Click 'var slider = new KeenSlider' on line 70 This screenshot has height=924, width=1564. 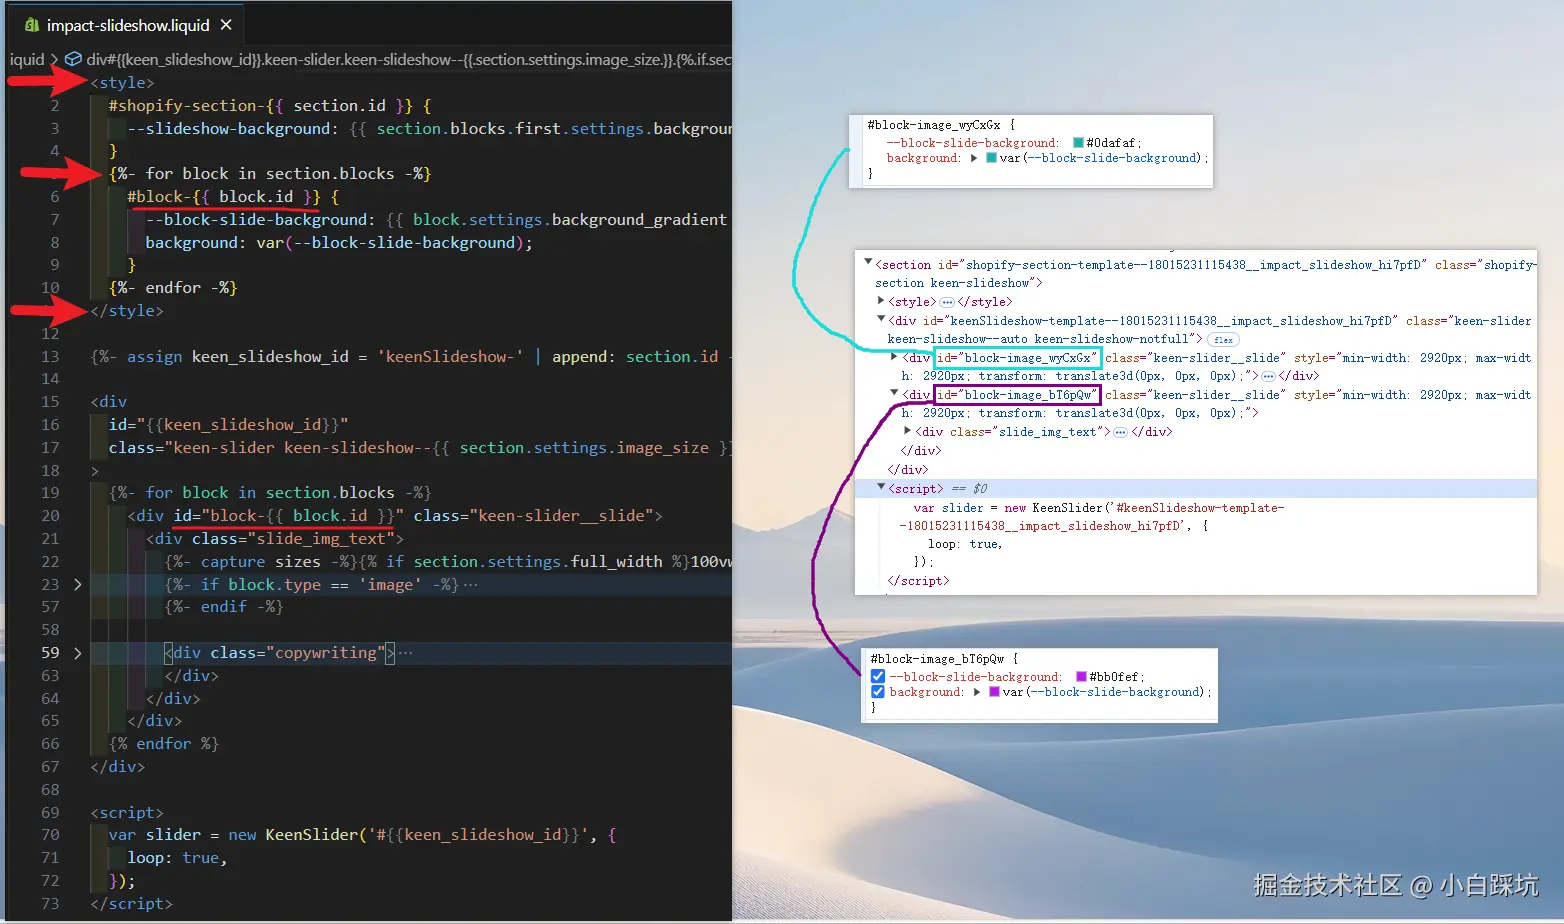[x=233, y=835]
